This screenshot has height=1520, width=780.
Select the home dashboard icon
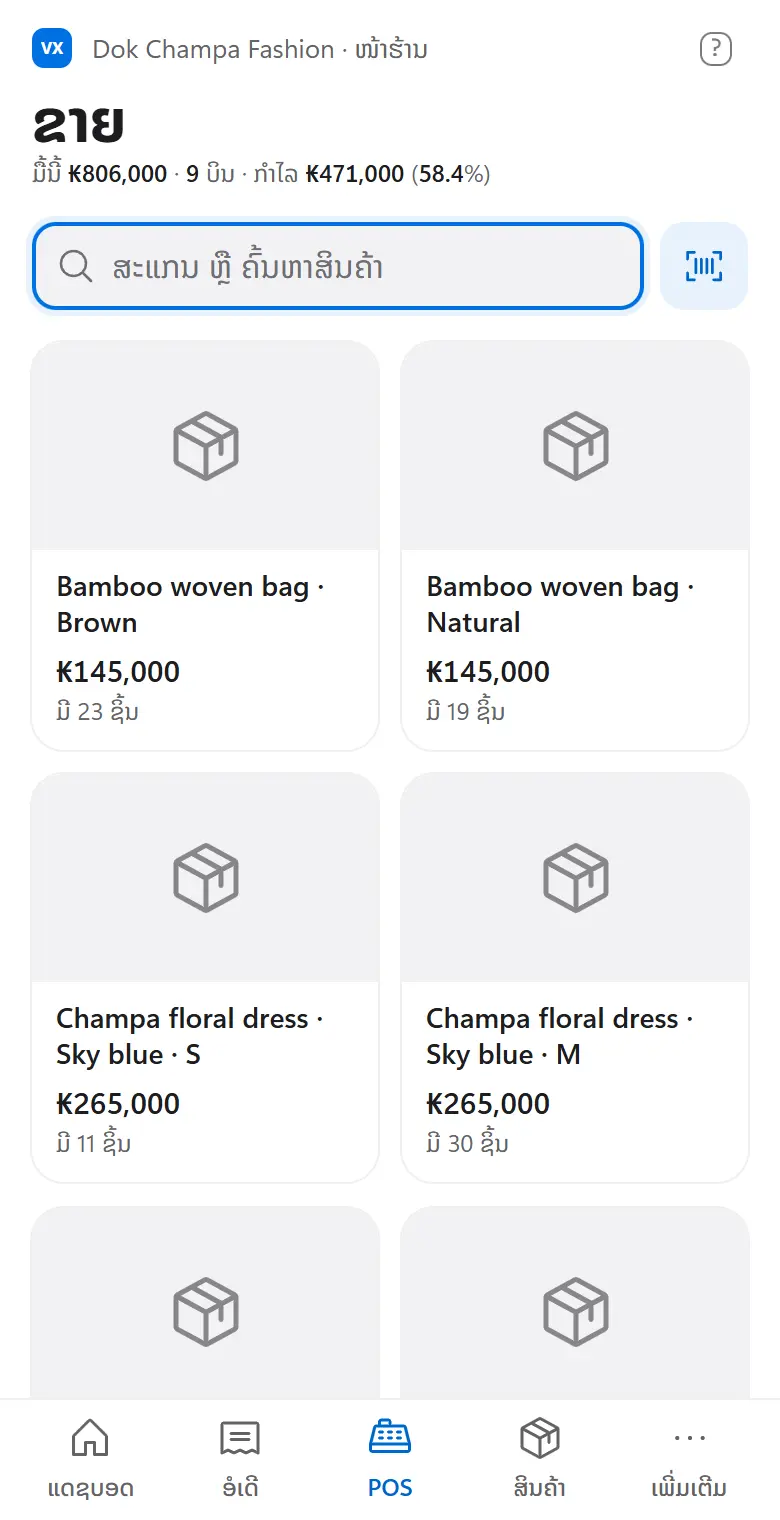coord(90,1439)
